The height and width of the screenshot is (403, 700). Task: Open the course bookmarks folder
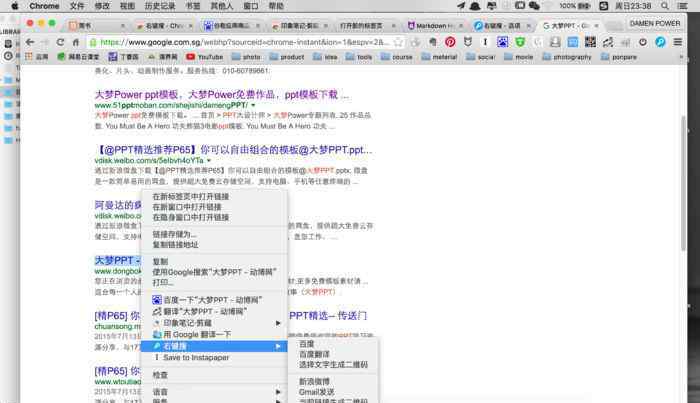click(x=396, y=57)
